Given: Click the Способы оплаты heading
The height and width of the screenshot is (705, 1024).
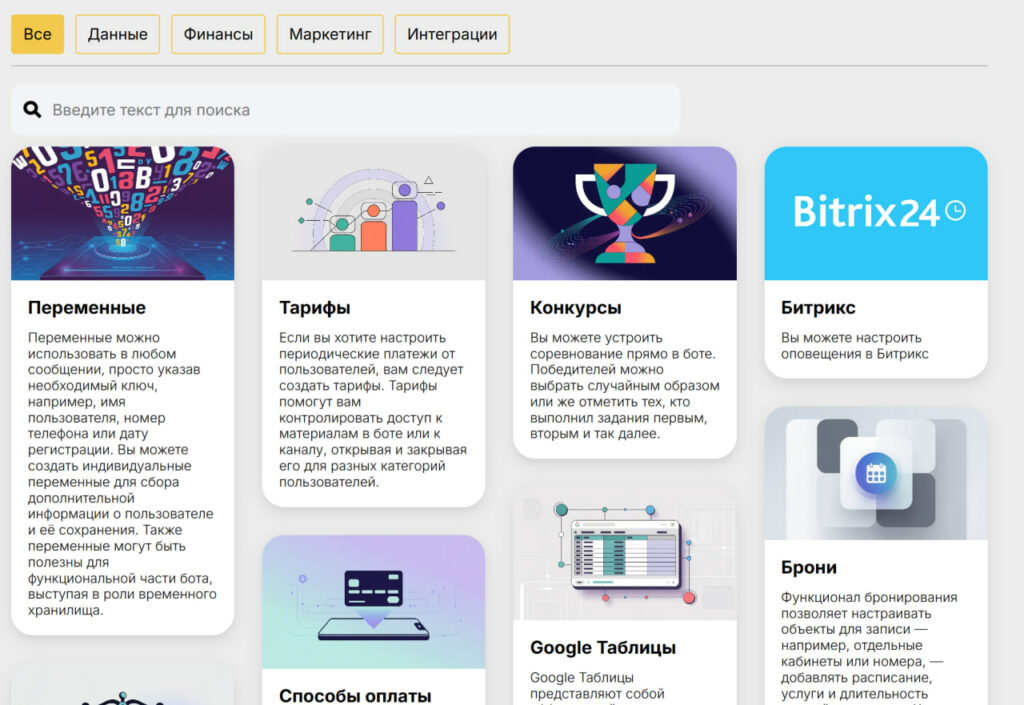Looking at the screenshot, I should [x=355, y=696].
